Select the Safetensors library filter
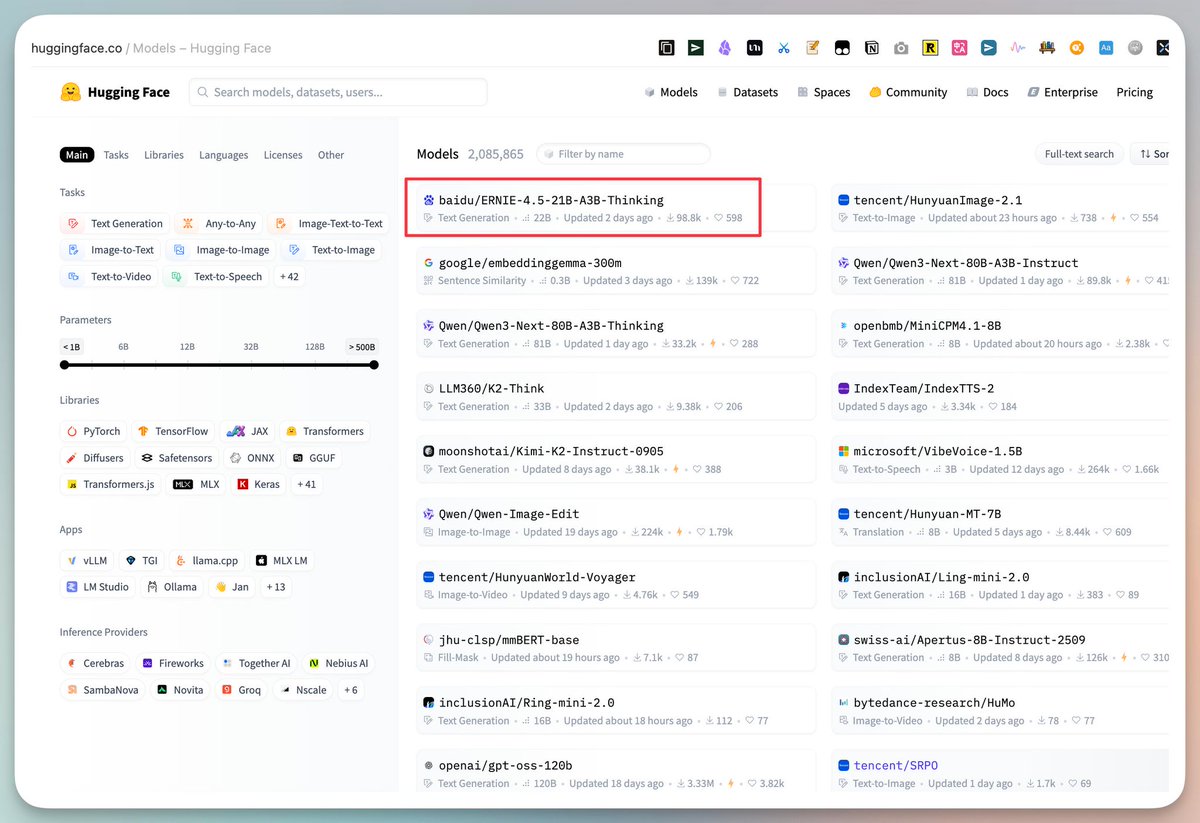Image resolution: width=1200 pixels, height=823 pixels. [x=177, y=458]
